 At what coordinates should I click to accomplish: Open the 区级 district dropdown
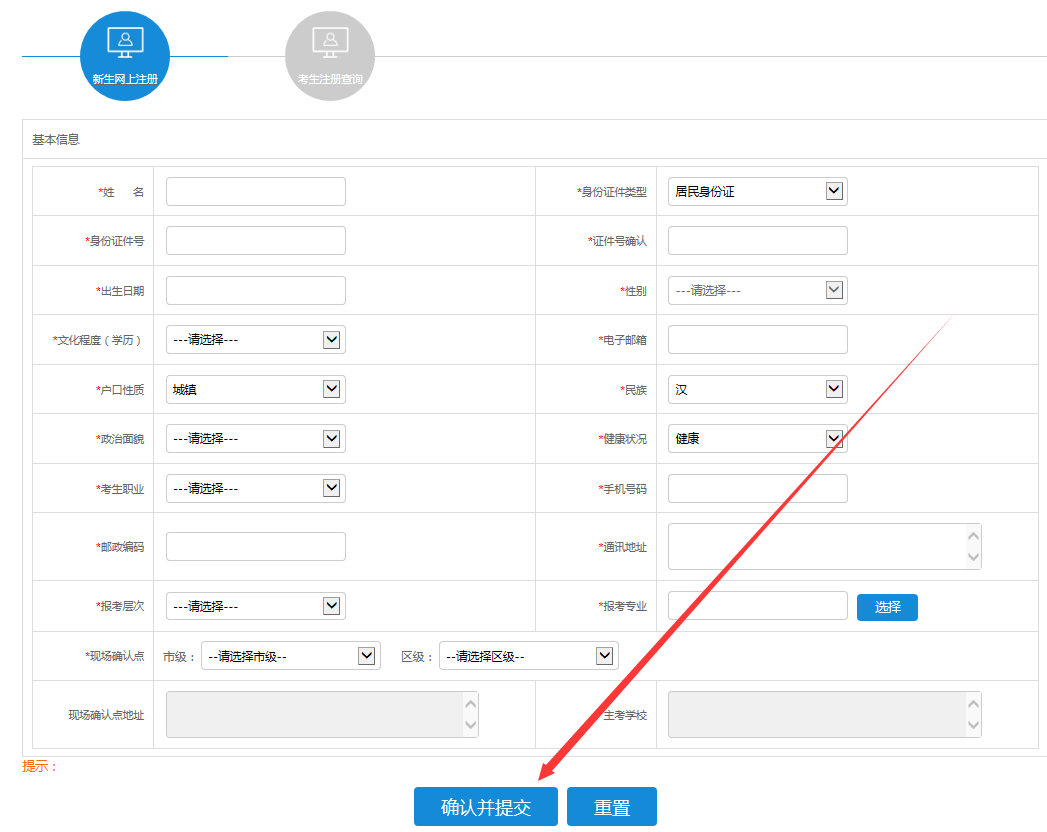point(528,656)
